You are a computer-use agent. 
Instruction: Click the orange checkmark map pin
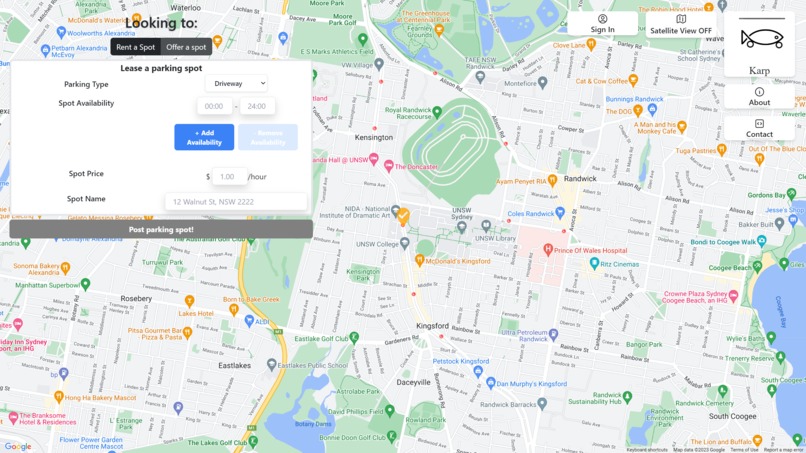[404, 216]
